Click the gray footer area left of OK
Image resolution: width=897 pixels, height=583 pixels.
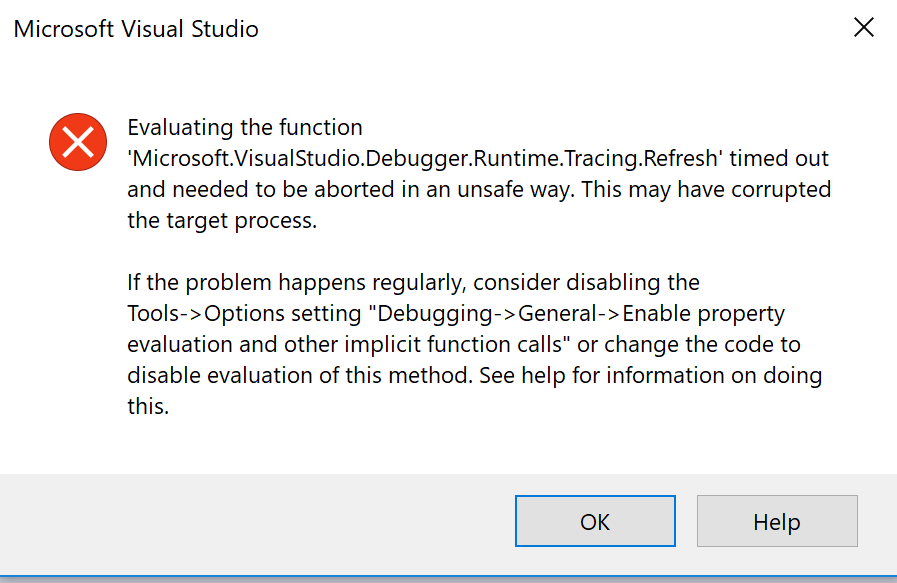(x=257, y=521)
